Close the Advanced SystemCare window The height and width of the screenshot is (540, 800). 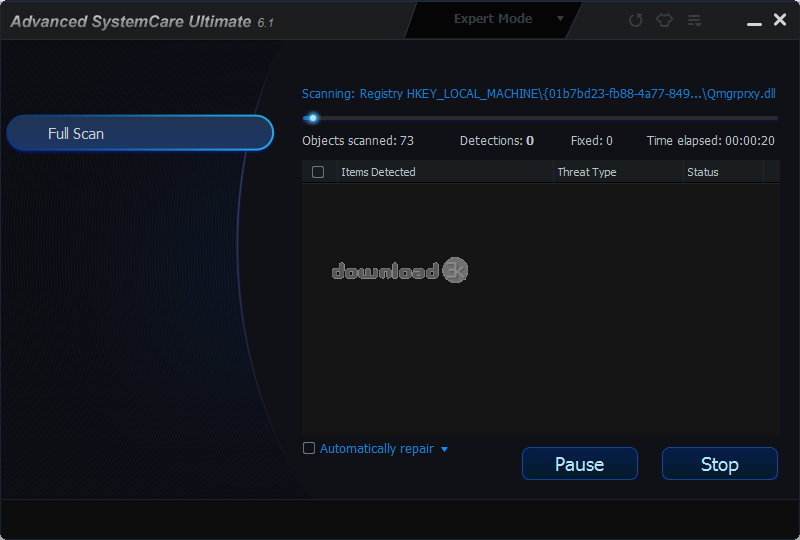pos(780,19)
